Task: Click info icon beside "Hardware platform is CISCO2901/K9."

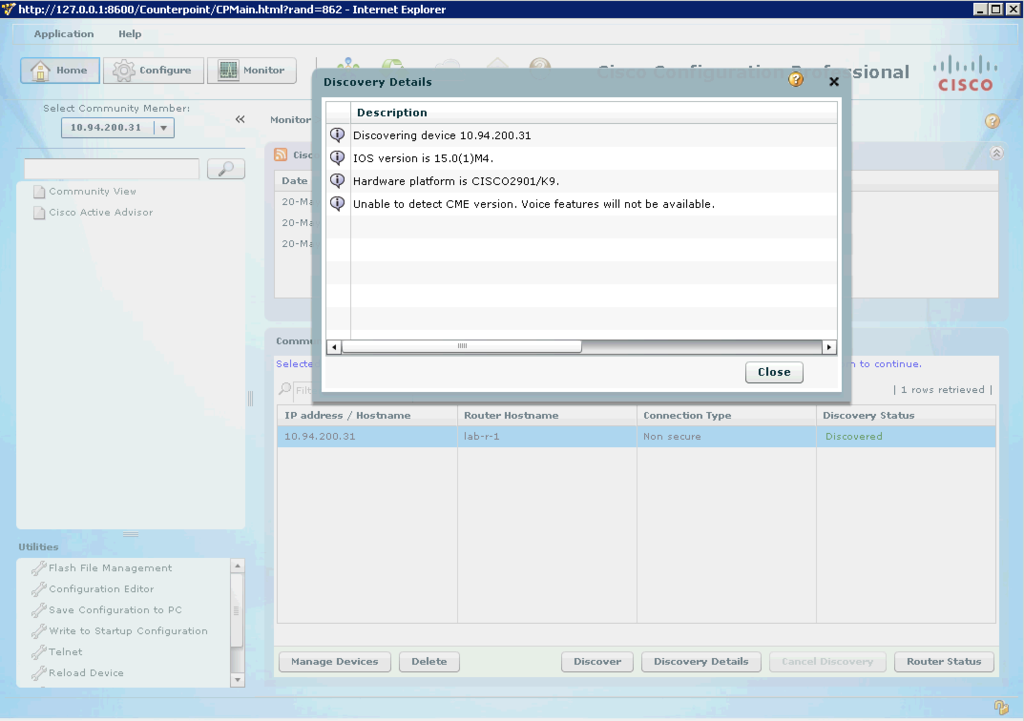Action: pyautogui.click(x=338, y=180)
